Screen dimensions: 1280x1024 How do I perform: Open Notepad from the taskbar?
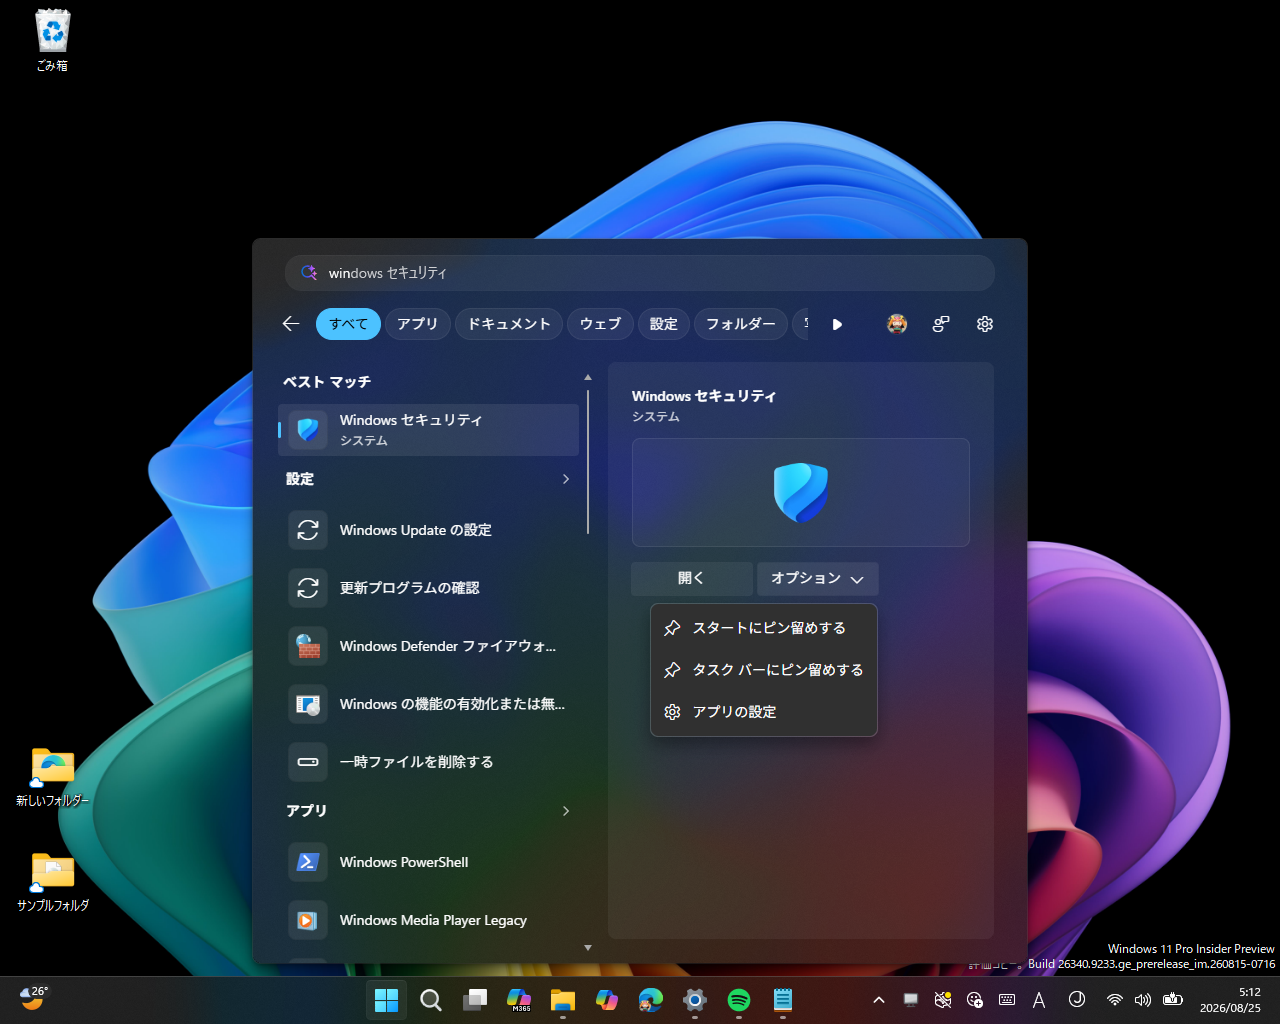(x=783, y=1000)
